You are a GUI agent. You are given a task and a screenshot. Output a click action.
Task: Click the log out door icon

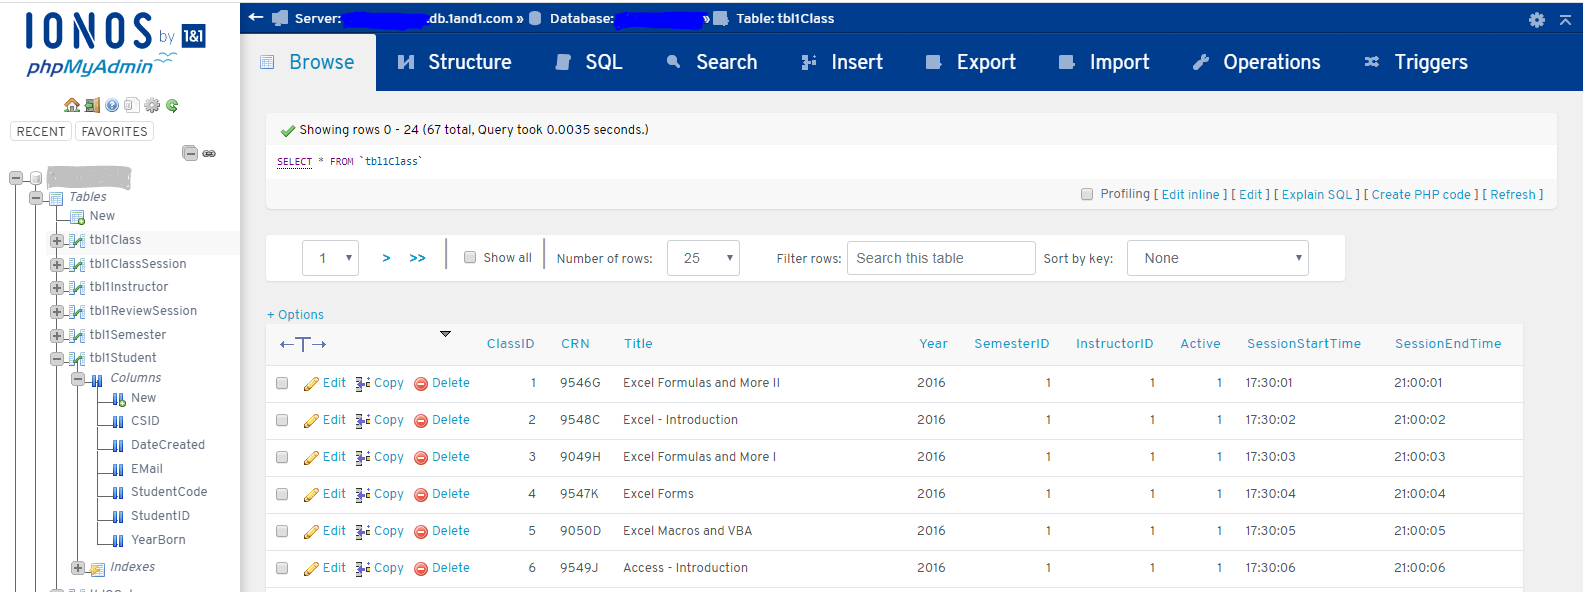92,105
